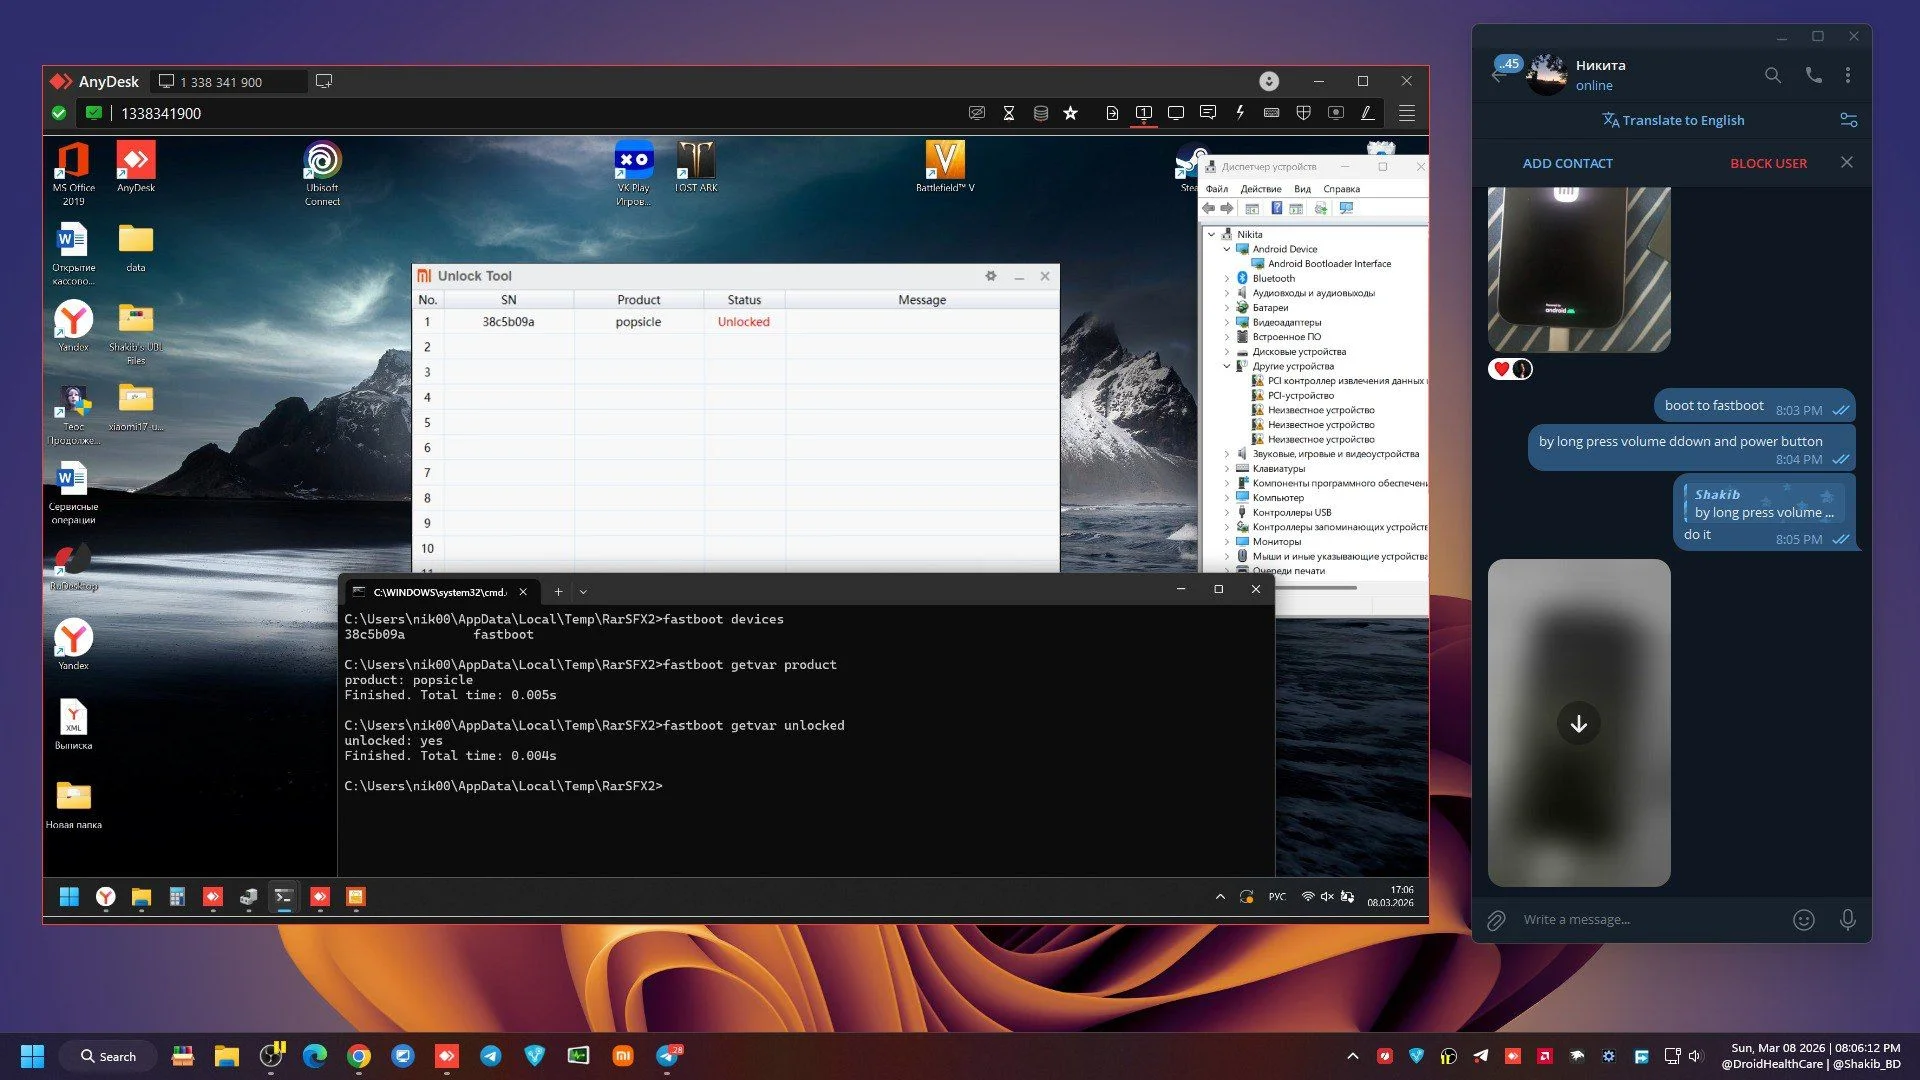Search within the Telegram chat
Viewport: 1920px width, 1080px height.
click(1773, 75)
